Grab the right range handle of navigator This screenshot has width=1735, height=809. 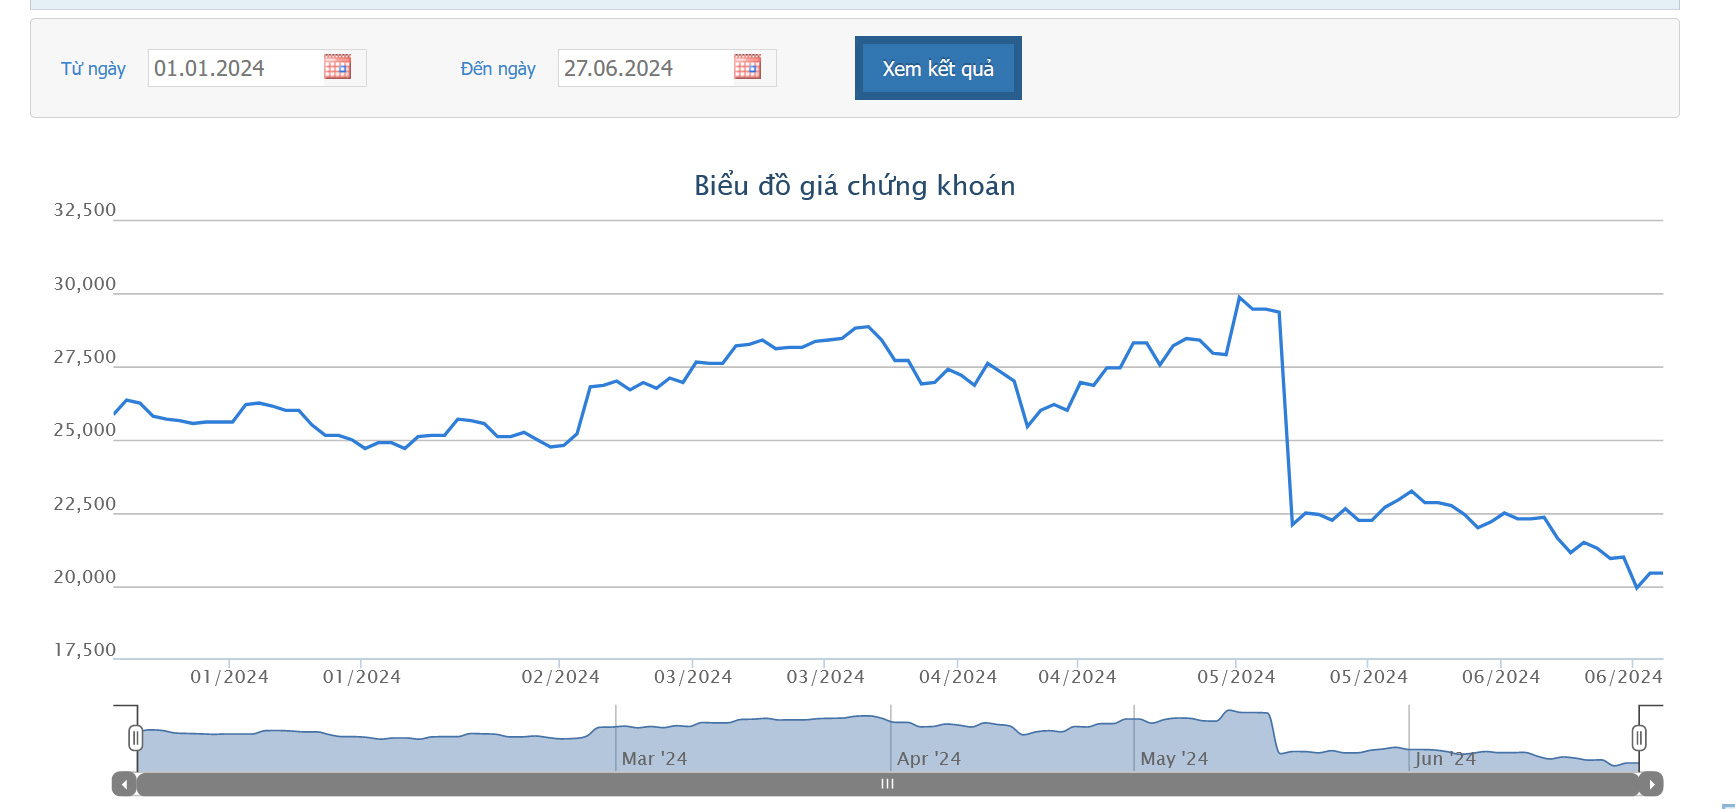click(1639, 738)
